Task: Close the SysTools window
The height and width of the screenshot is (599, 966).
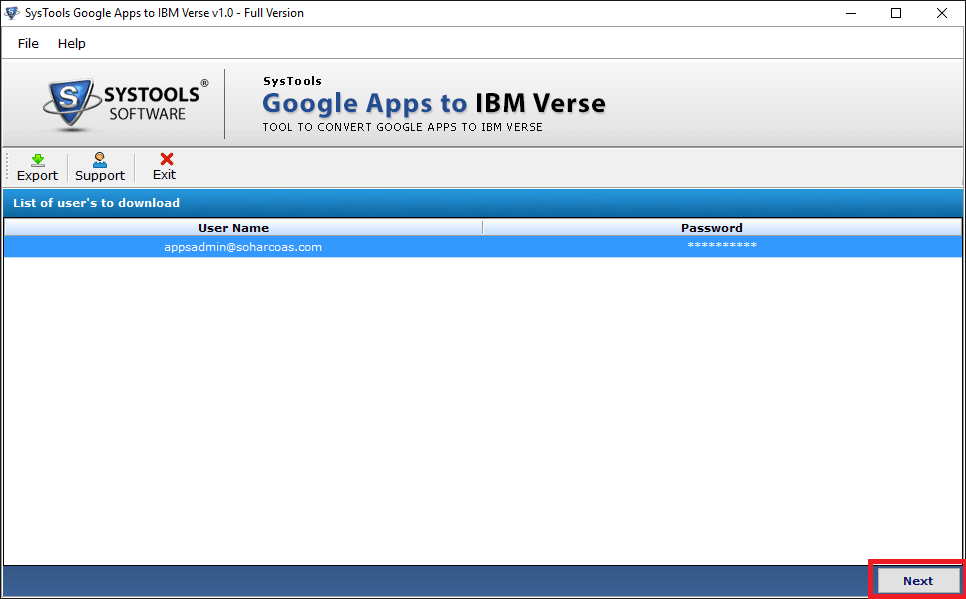Action: coord(941,13)
